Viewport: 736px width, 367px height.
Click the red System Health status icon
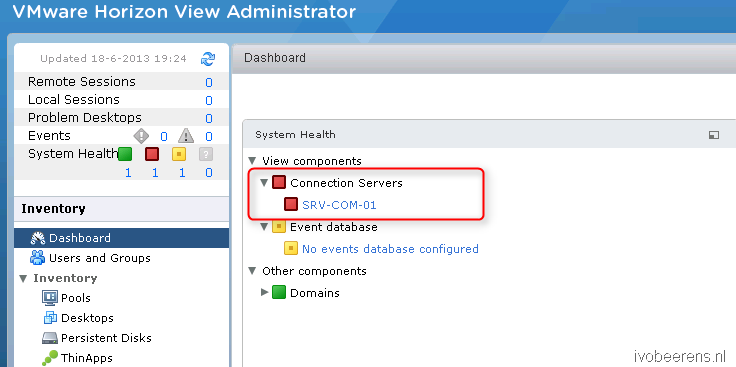click(152, 154)
